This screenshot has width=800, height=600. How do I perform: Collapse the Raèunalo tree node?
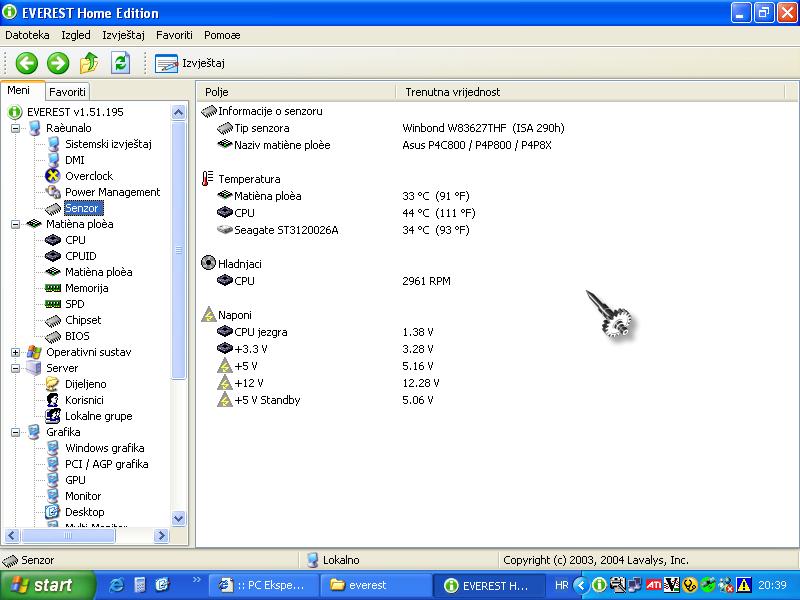tap(16, 128)
